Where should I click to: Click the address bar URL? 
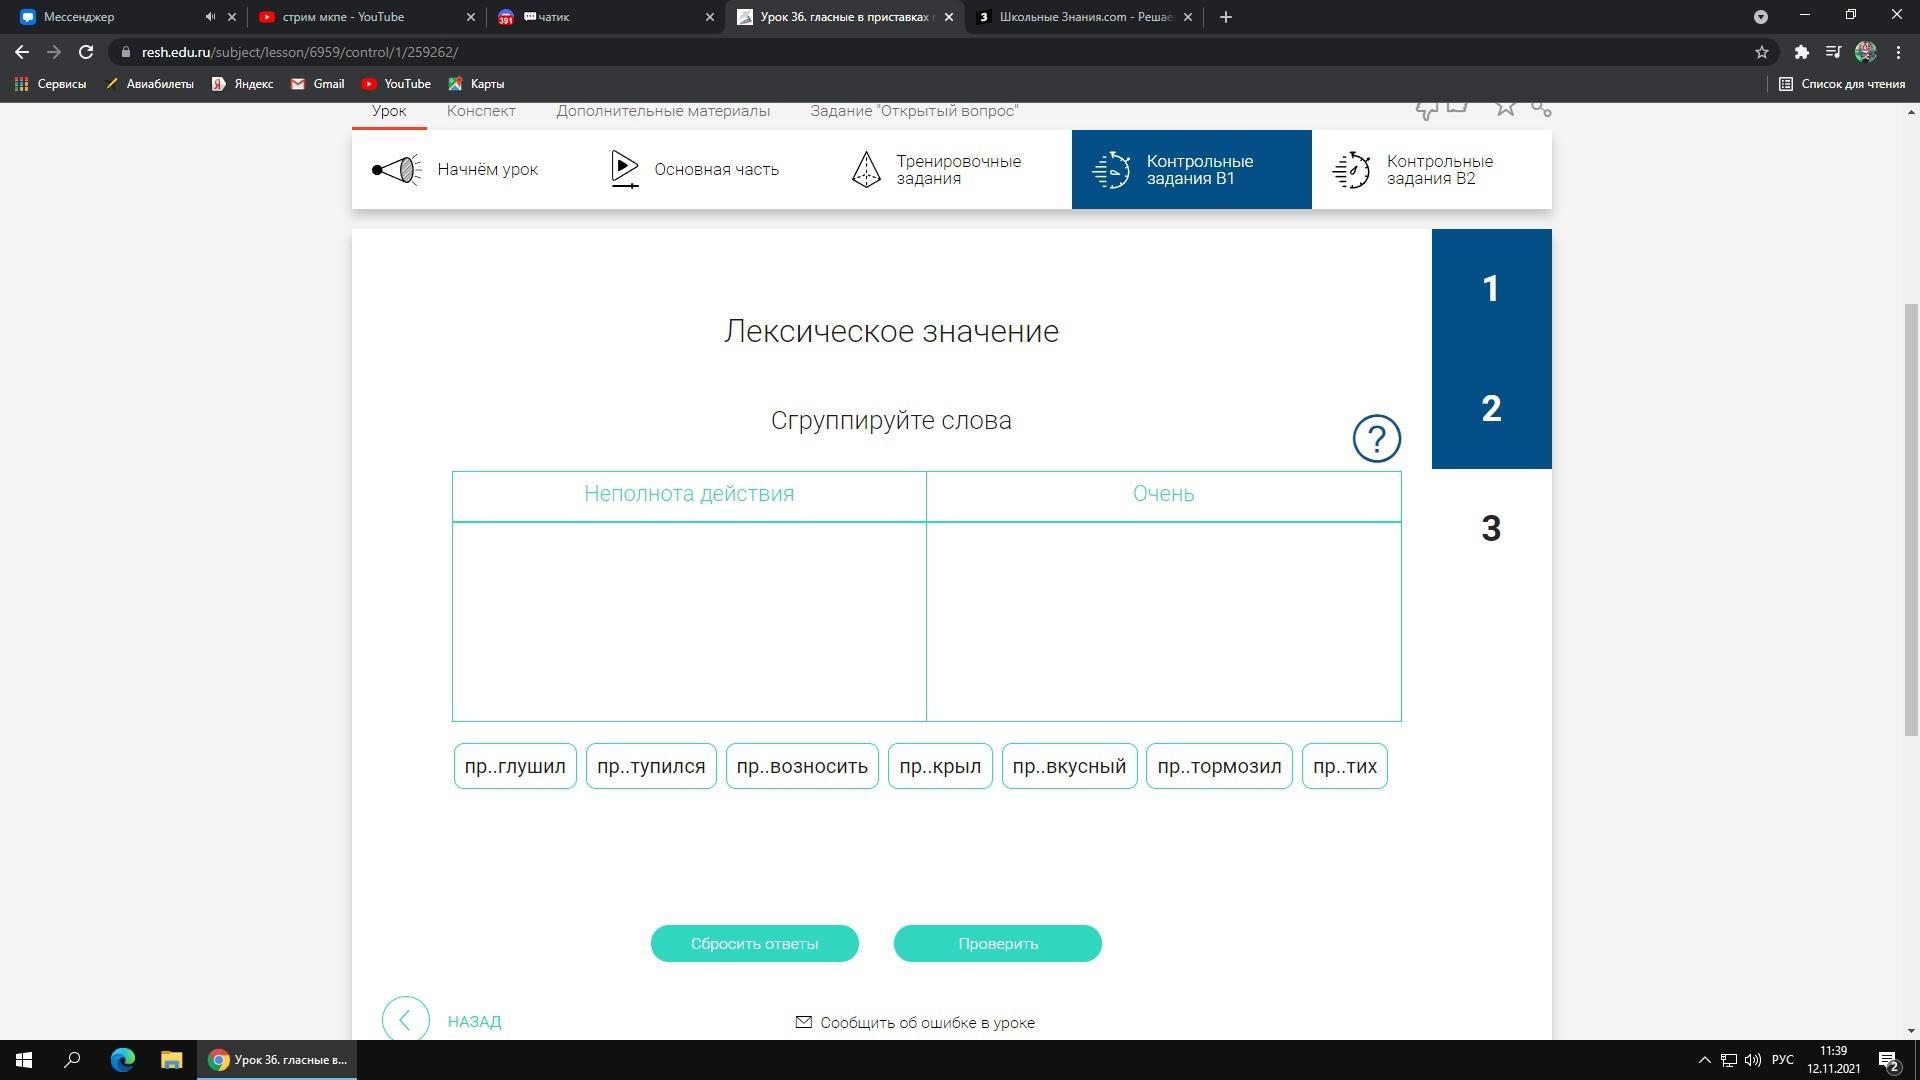[x=300, y=52]
